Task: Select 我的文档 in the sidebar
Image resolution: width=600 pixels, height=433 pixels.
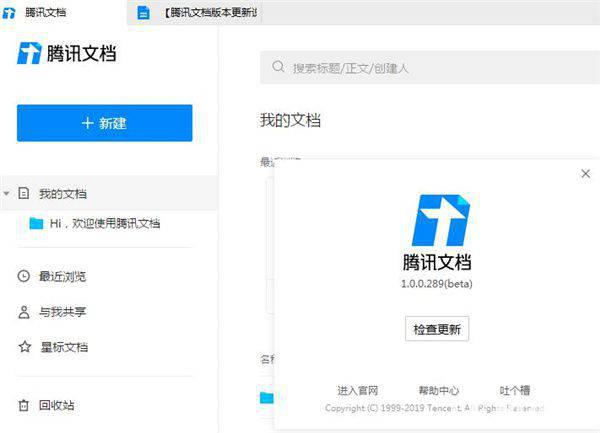Action: pyautogui.click(x=109, y=194)
